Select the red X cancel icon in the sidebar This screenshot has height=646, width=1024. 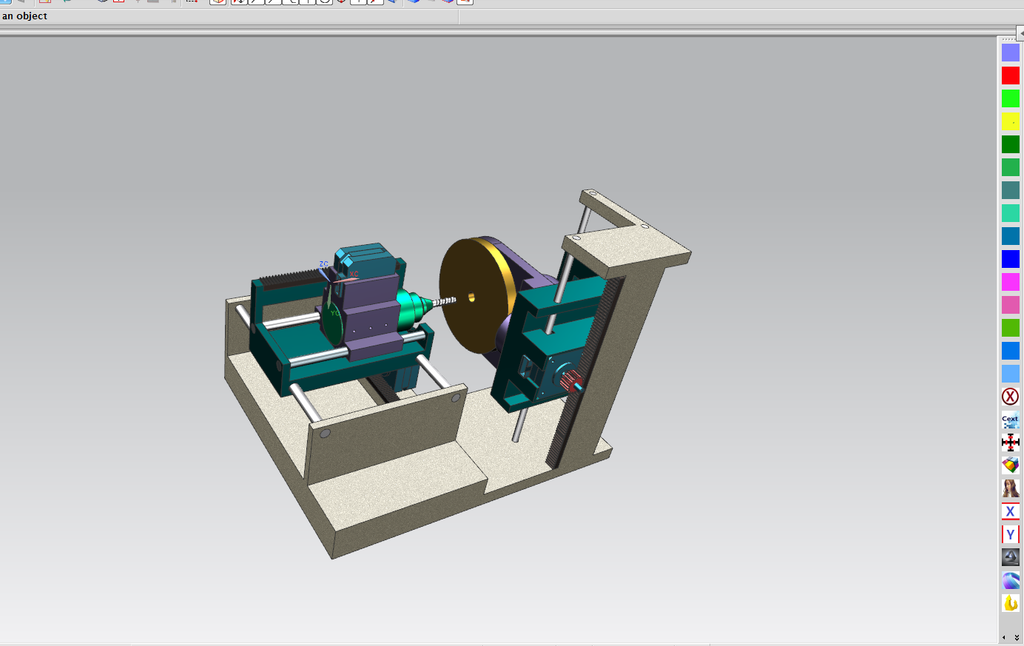(1011, 396)
